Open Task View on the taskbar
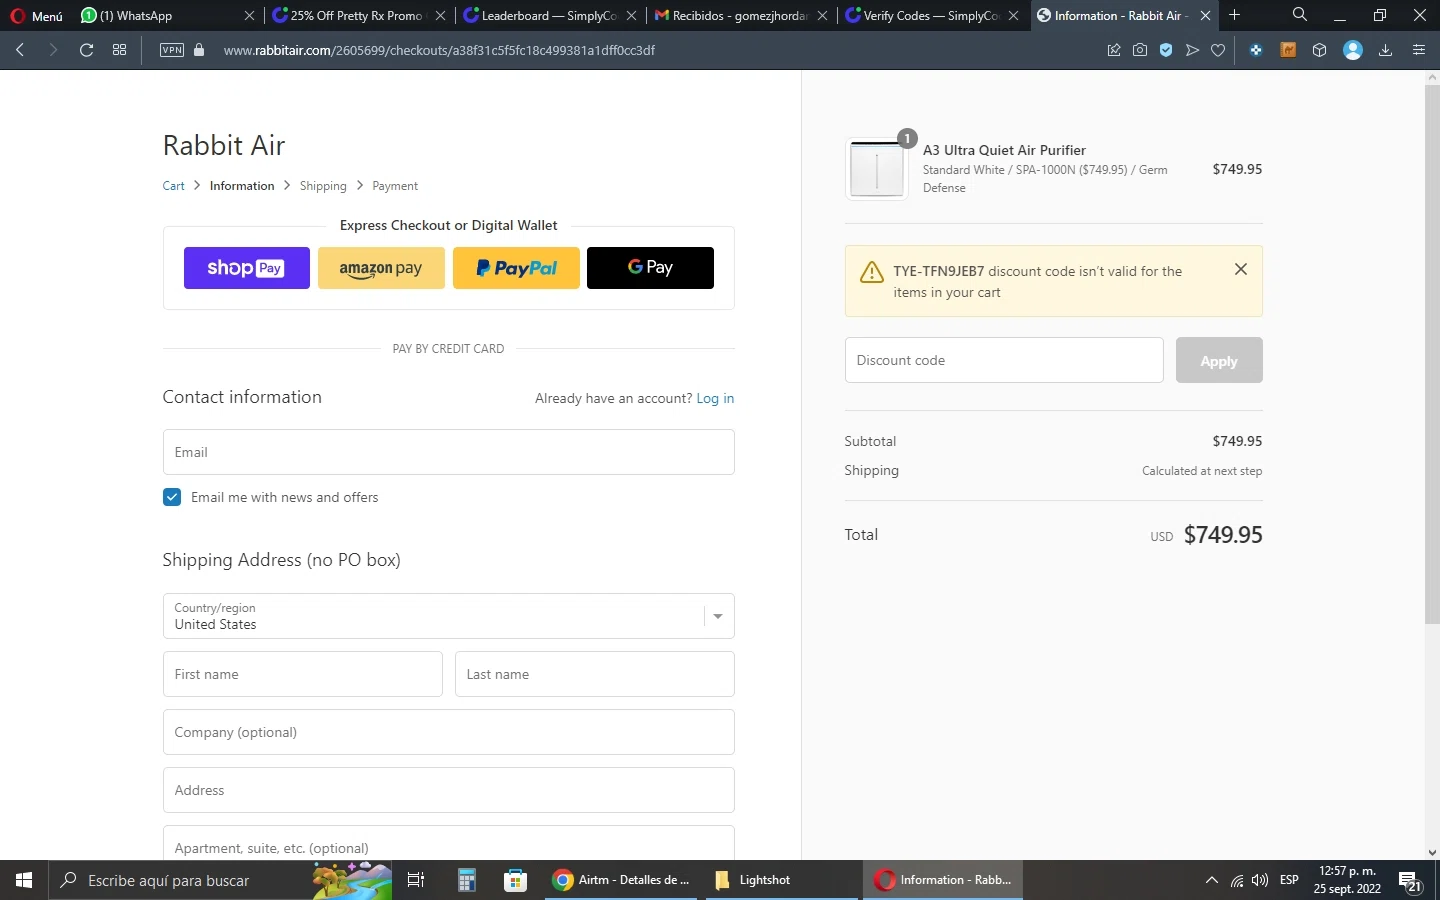Viewport: 1440px width, 900px height. click(416, 880)
